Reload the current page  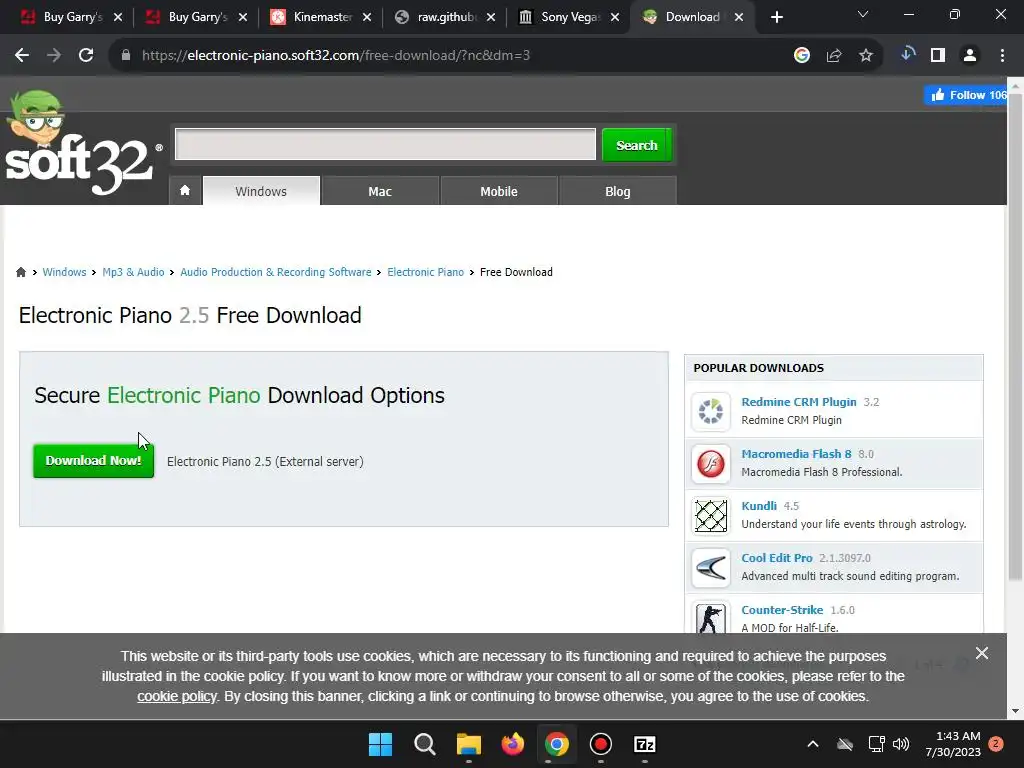86,56
